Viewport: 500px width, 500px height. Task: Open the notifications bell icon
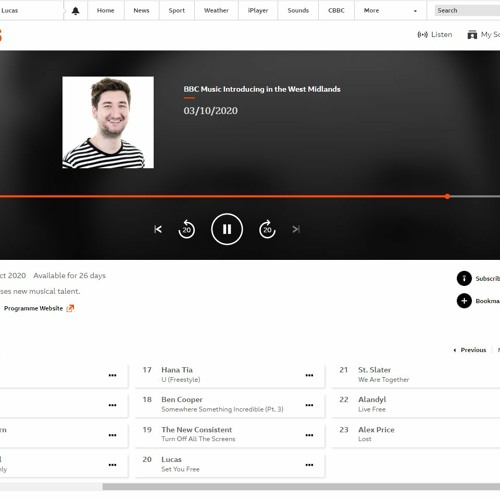pos(76,11)
